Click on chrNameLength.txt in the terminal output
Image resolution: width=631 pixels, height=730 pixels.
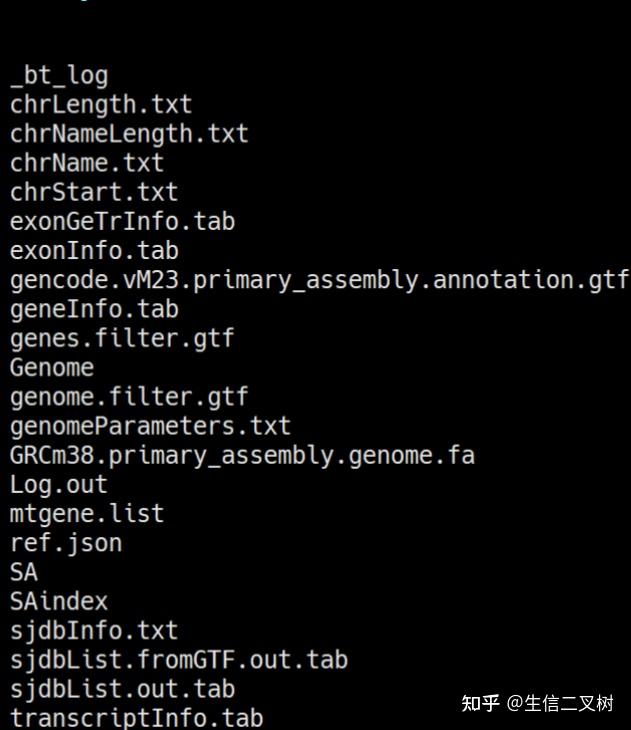pos(129,133)
